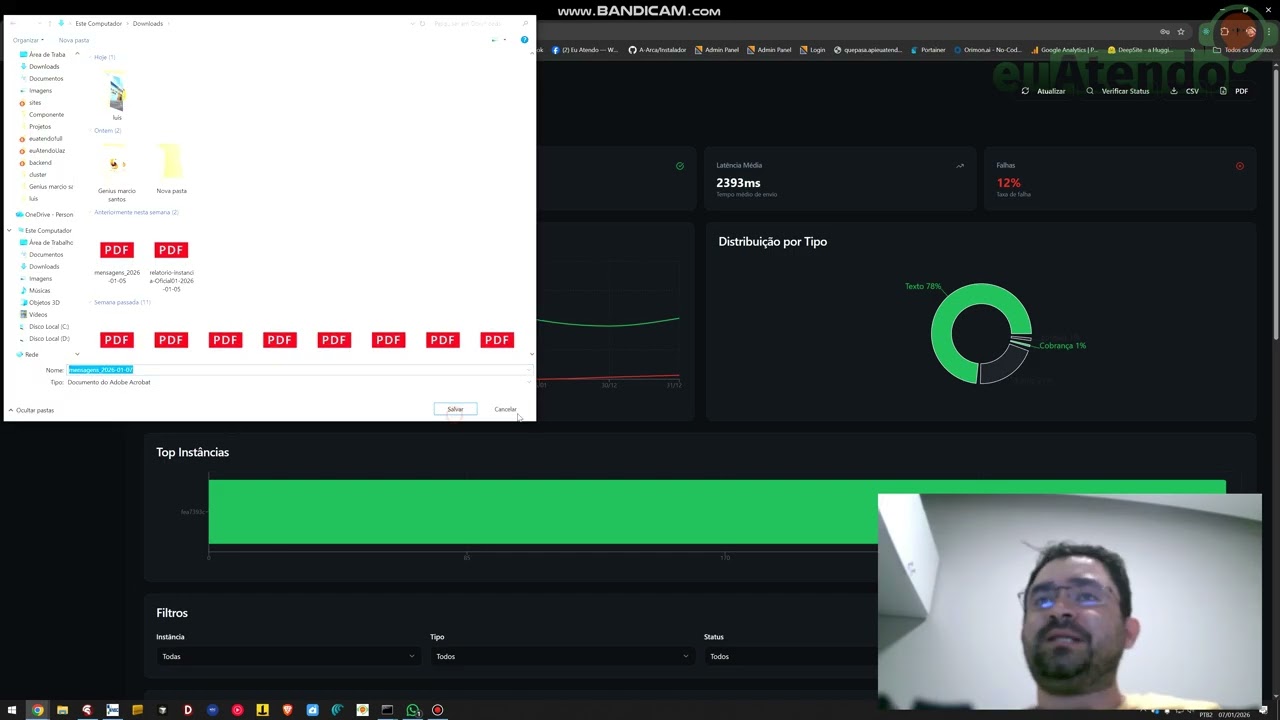Viewport: 1280px width, 720px height.
Task: Open the Windows Start menu
Action: click(12, 710)
